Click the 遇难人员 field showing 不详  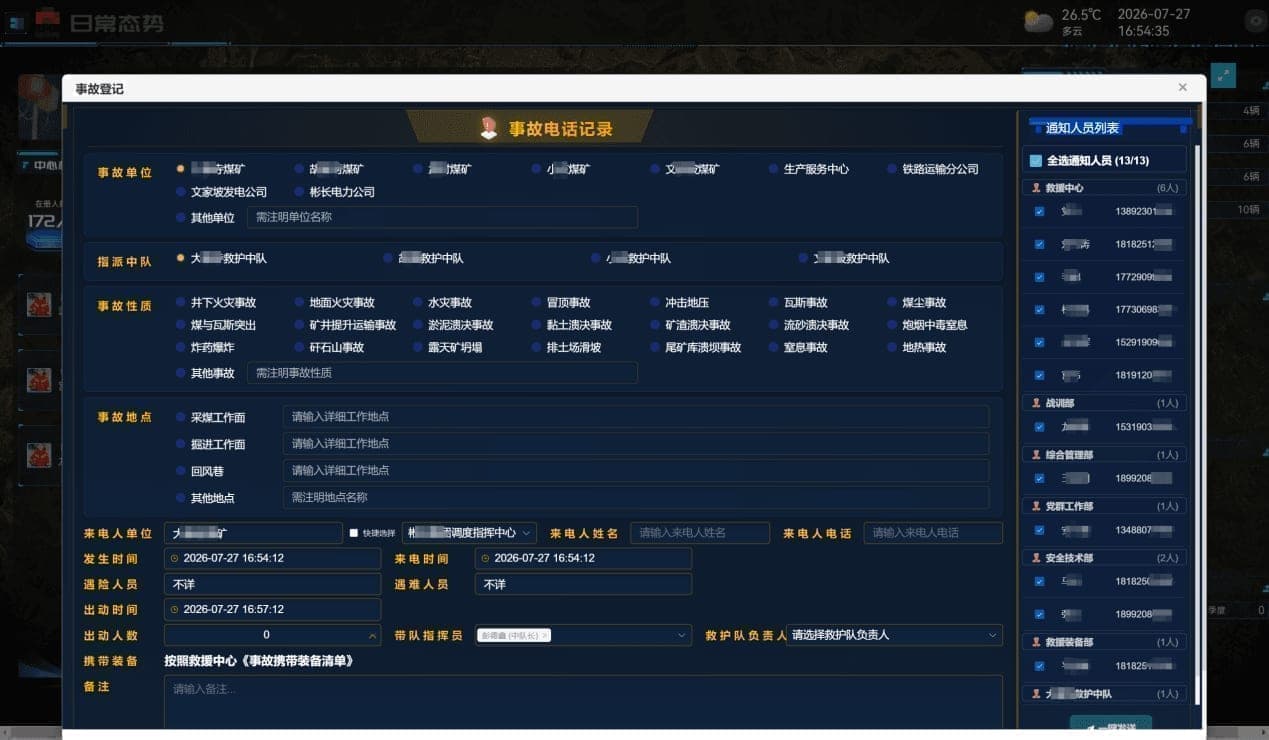(x=583, y=584)
